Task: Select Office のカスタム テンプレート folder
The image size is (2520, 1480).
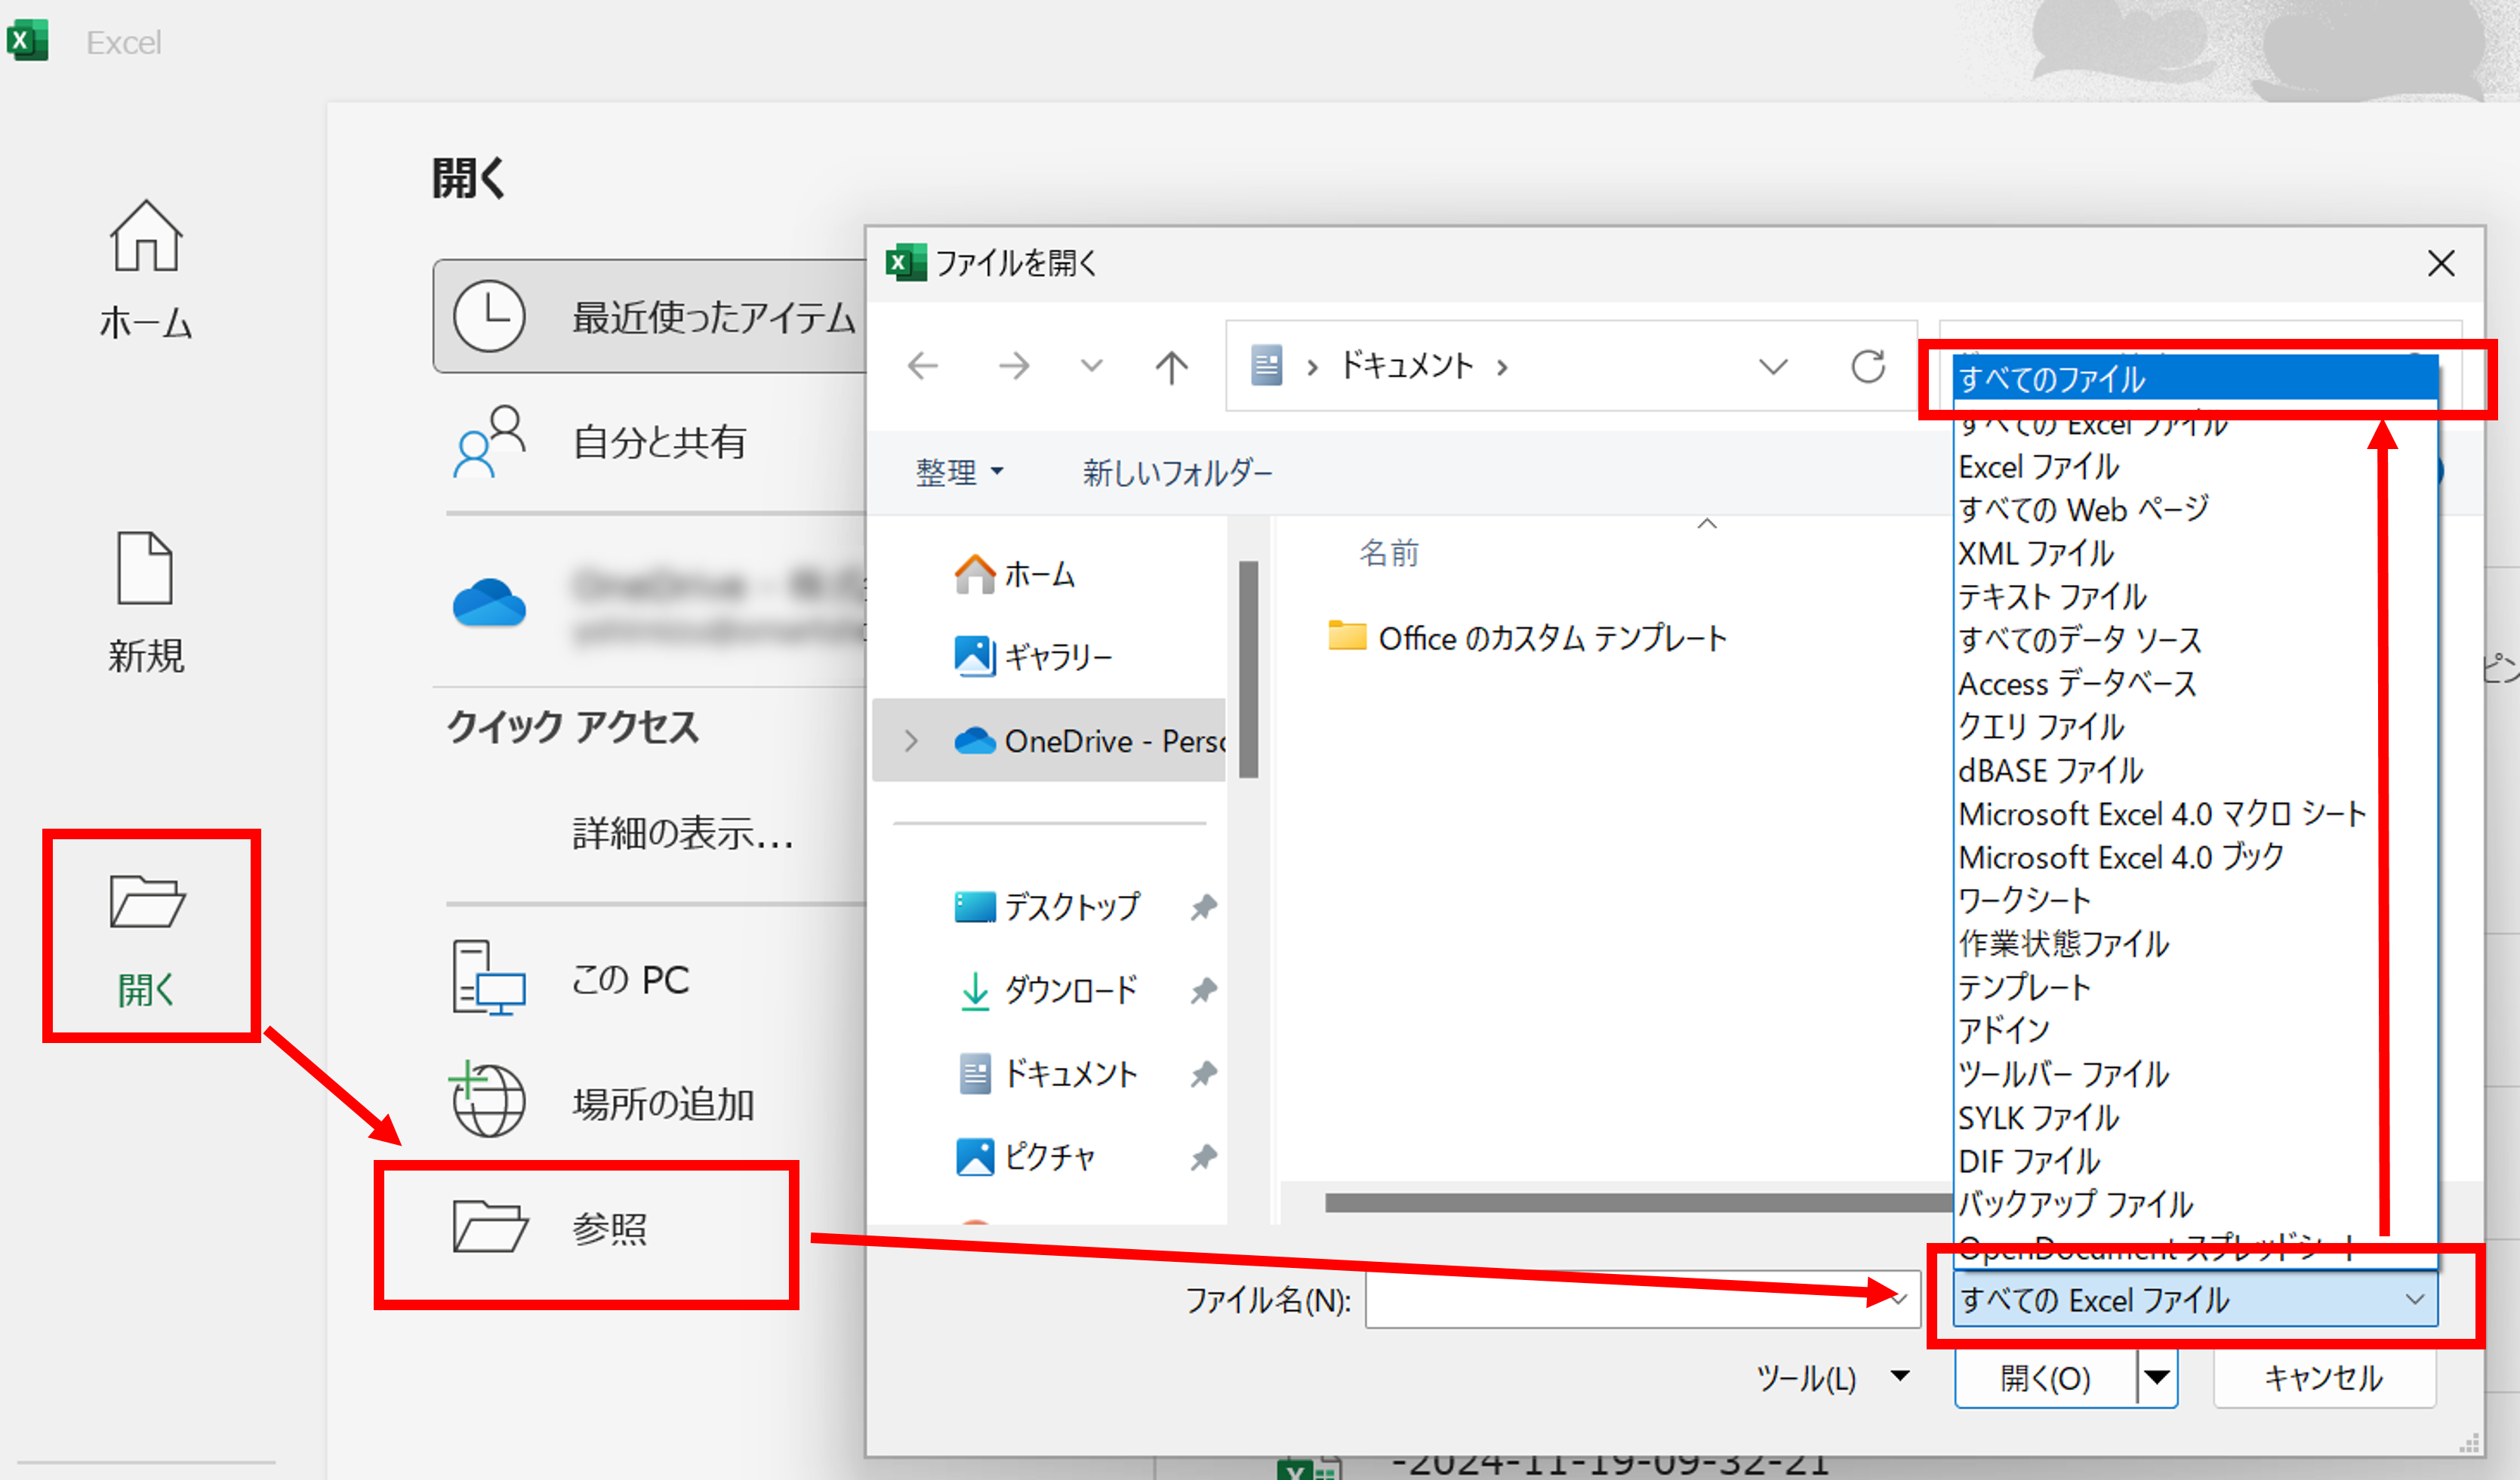Action: [1527, 637]
